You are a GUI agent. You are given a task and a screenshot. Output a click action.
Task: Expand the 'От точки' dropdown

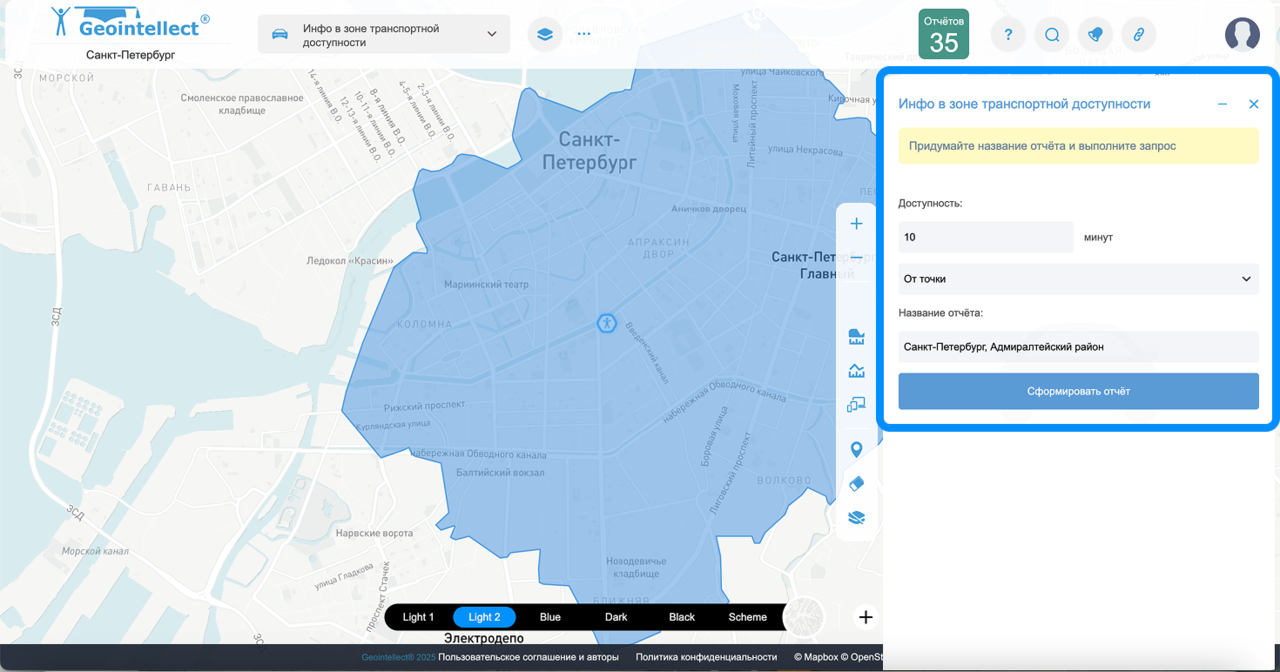pos(1078,279)
